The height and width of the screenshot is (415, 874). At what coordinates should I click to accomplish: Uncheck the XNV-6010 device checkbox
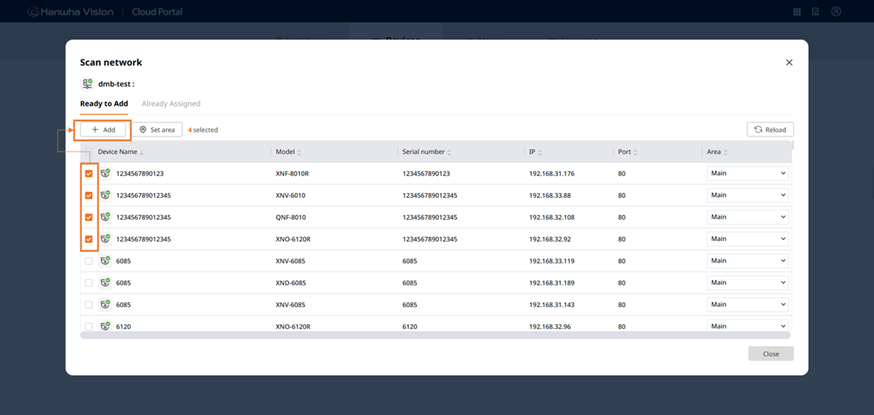(x=89, y=196)
